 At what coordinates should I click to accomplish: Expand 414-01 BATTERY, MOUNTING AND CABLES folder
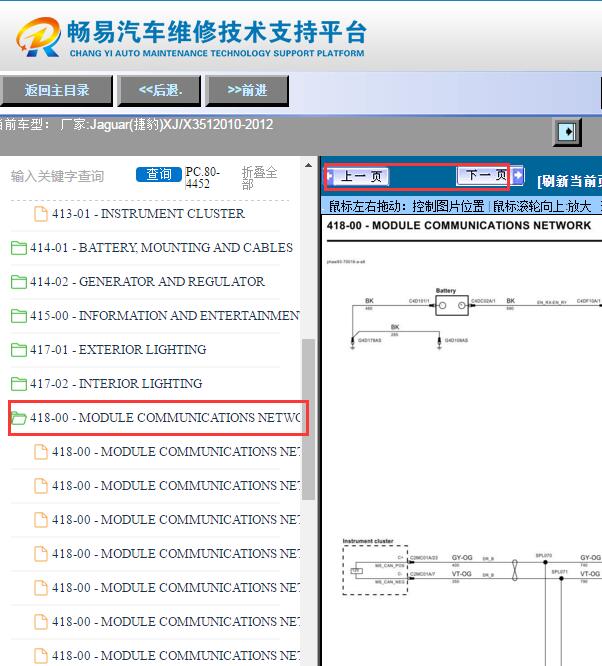point(19,248)
